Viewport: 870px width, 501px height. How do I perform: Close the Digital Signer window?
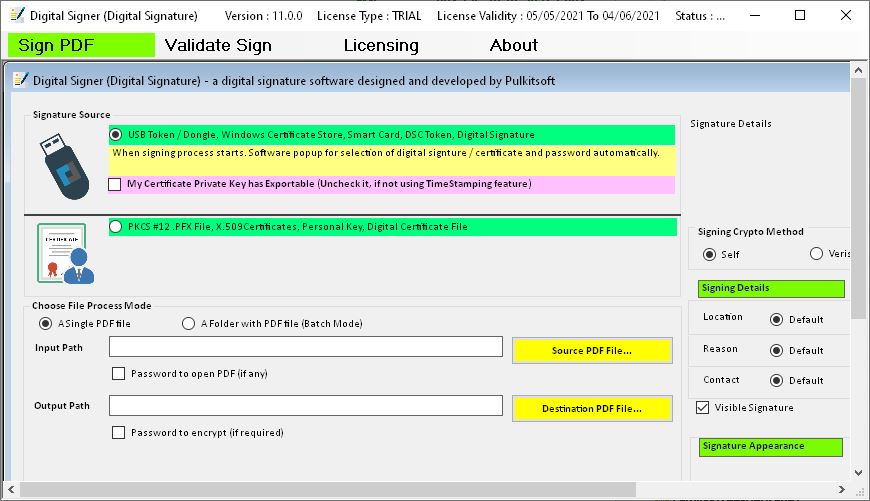pyautogui.click(x=846, y=16)
